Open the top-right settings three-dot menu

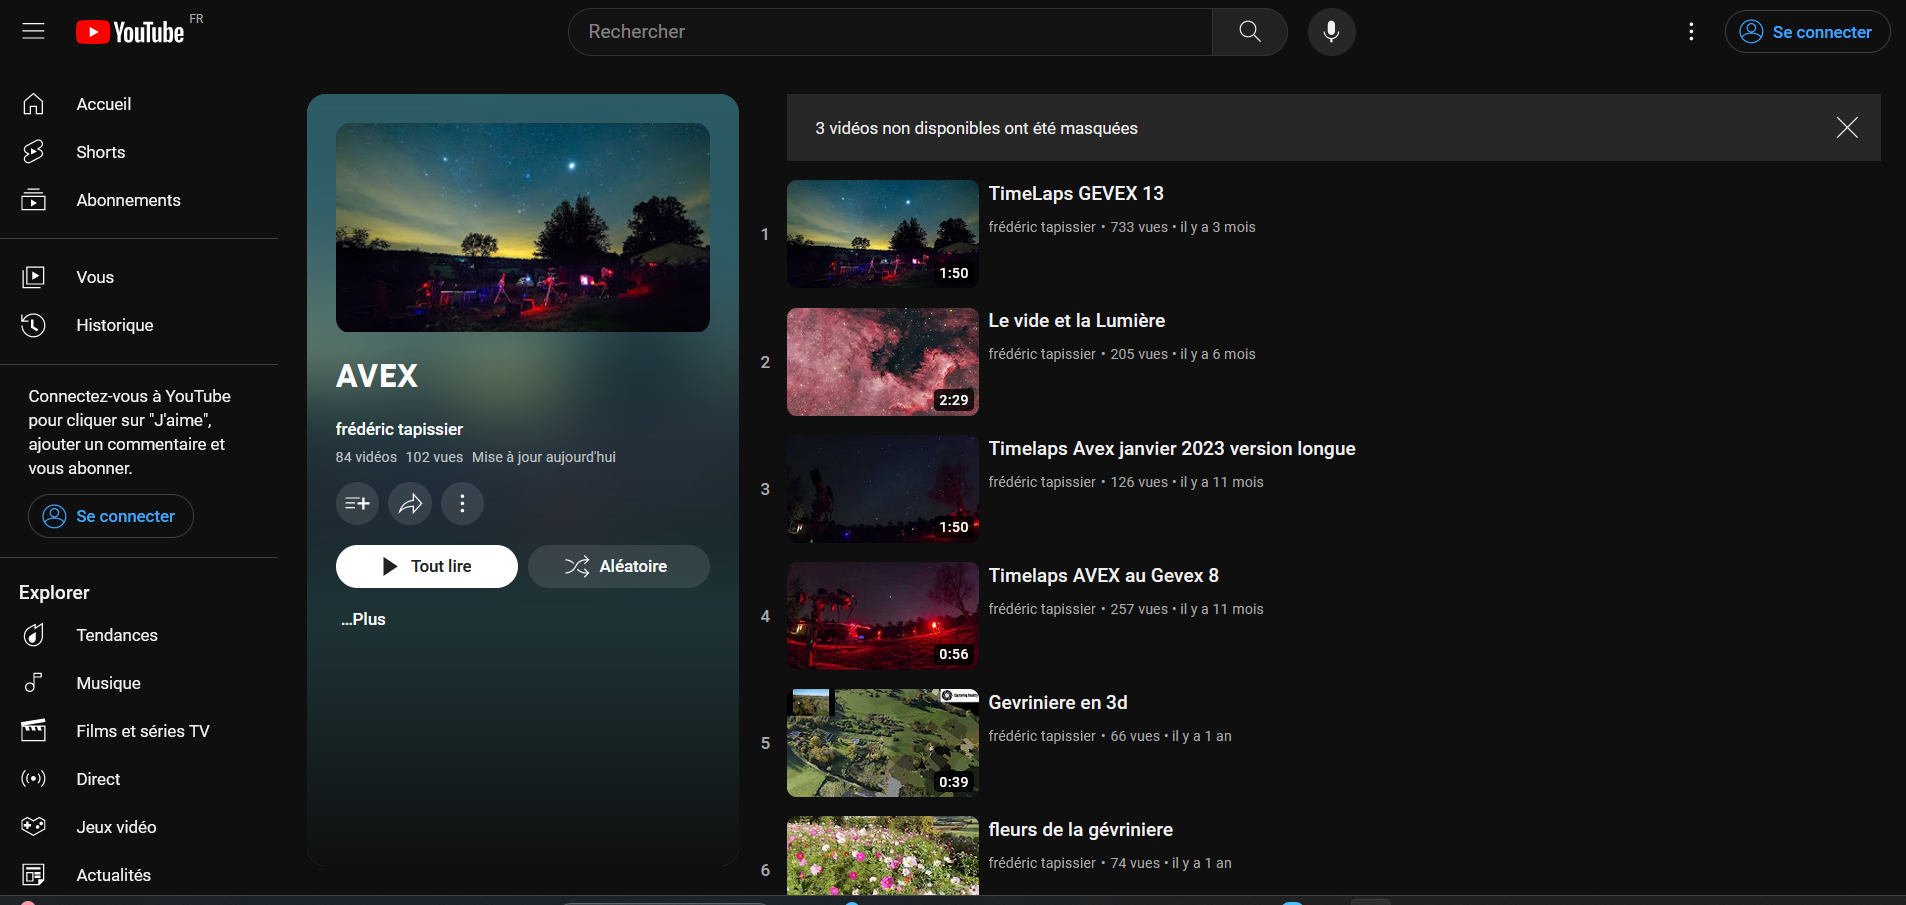click(1691, 32)
